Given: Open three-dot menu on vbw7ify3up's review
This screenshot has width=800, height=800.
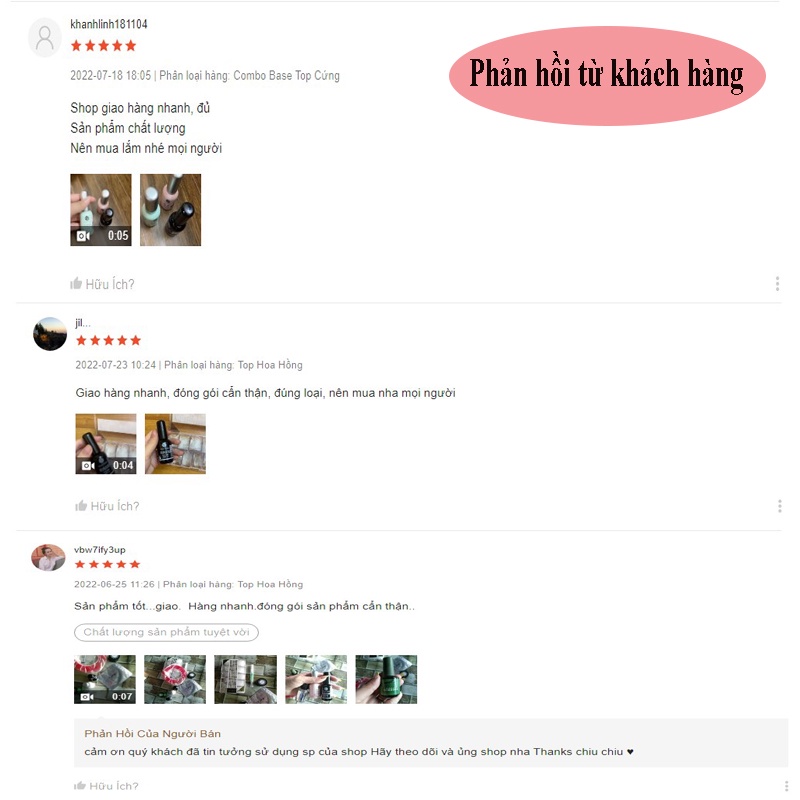Looking at the screenshot, I should tap(786, 787).
